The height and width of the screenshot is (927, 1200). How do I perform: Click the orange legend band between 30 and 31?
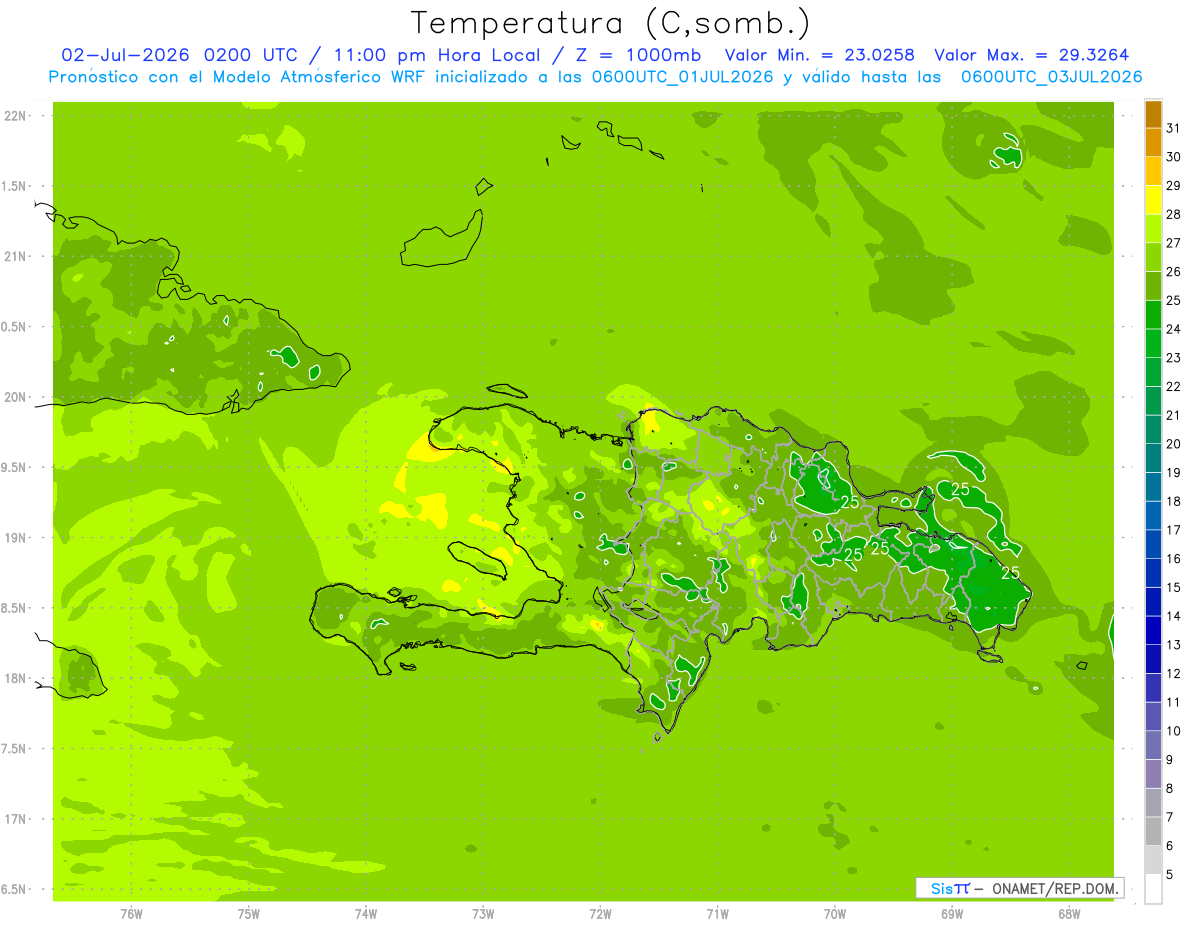pos(1153,143)
